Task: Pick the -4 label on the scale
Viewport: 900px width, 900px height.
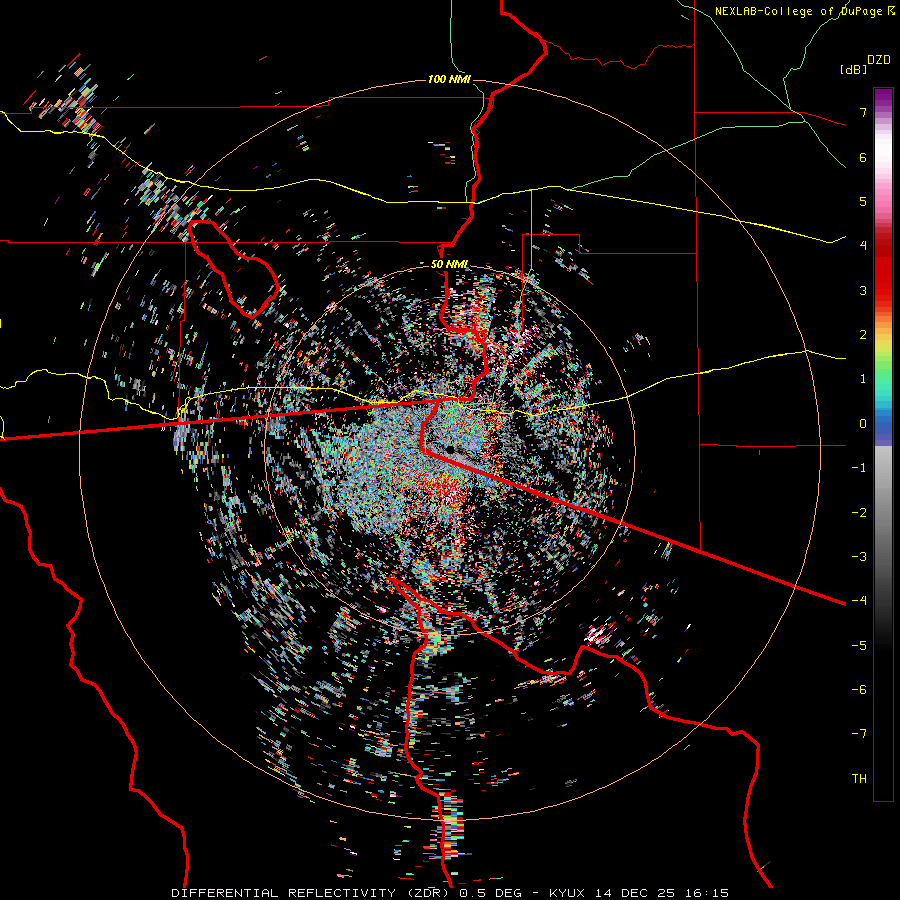Action: (x=859, y=601)
